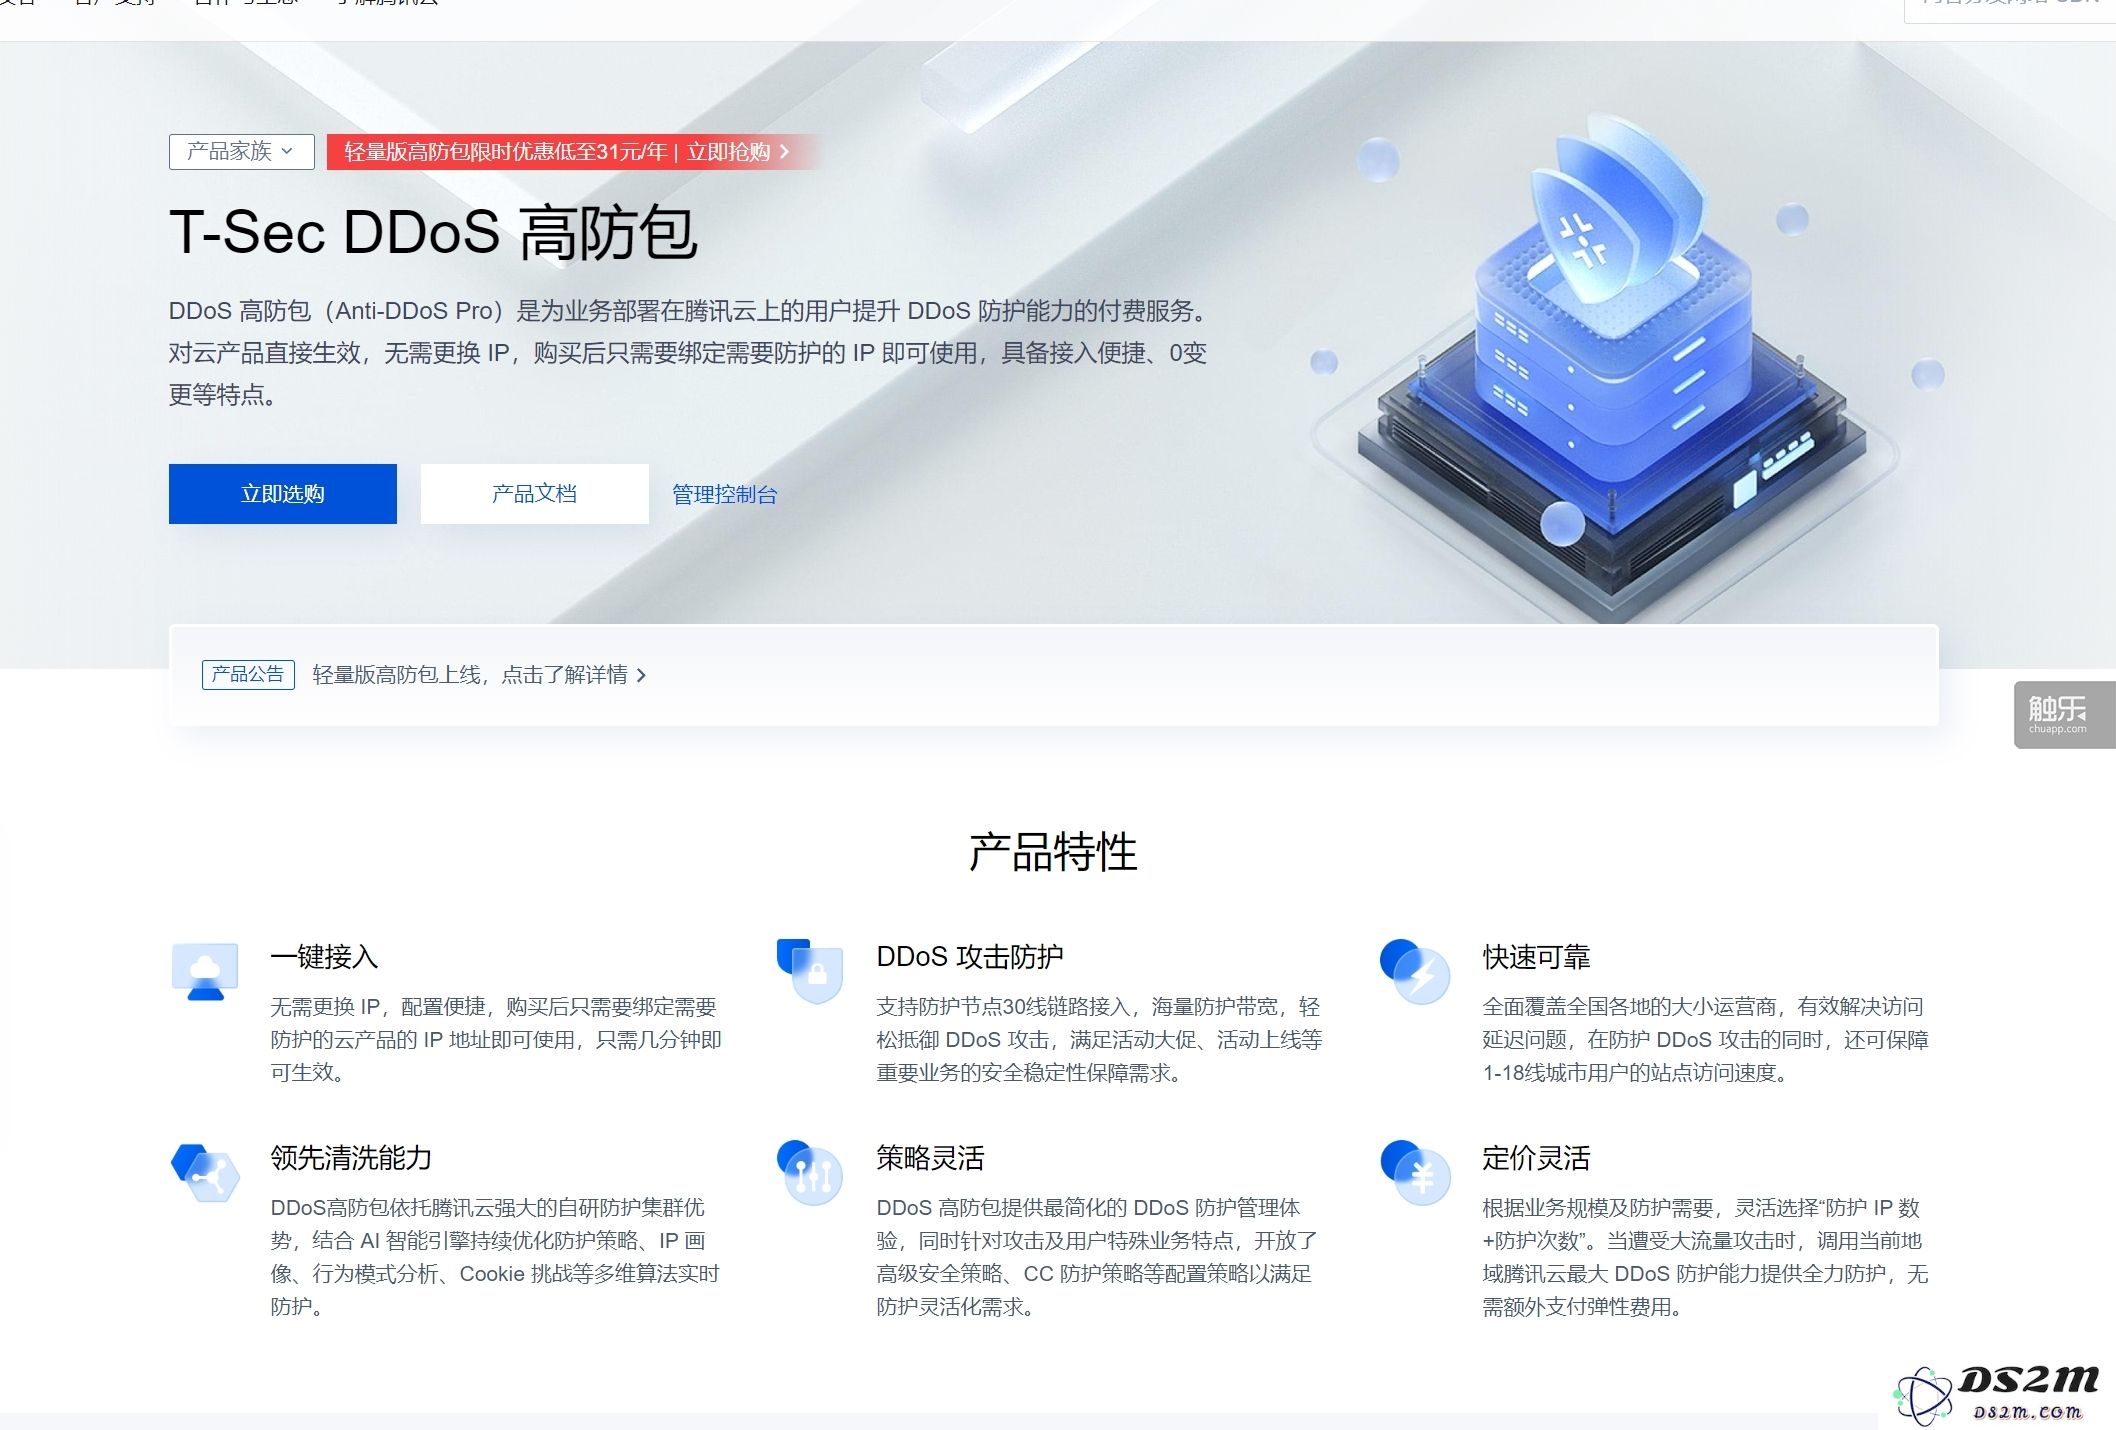
Task: Click the 领先清洗能力 share-node icon
Action: 205,1173
